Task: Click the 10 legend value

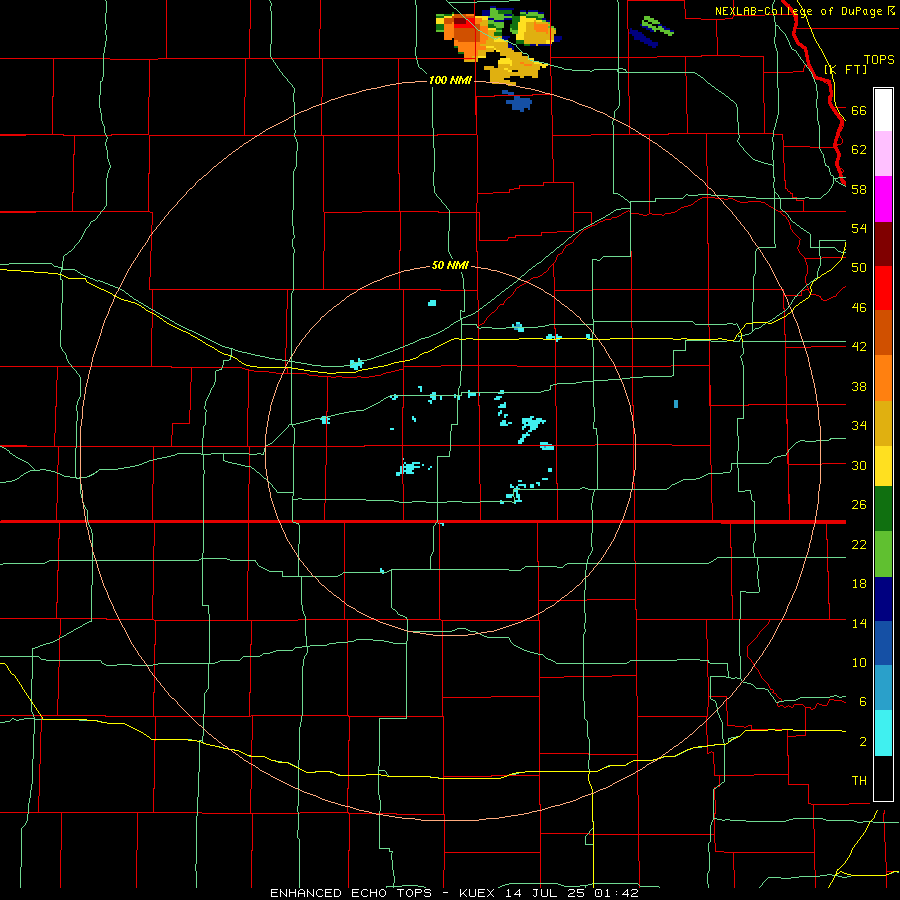Action: coord(859,663)
